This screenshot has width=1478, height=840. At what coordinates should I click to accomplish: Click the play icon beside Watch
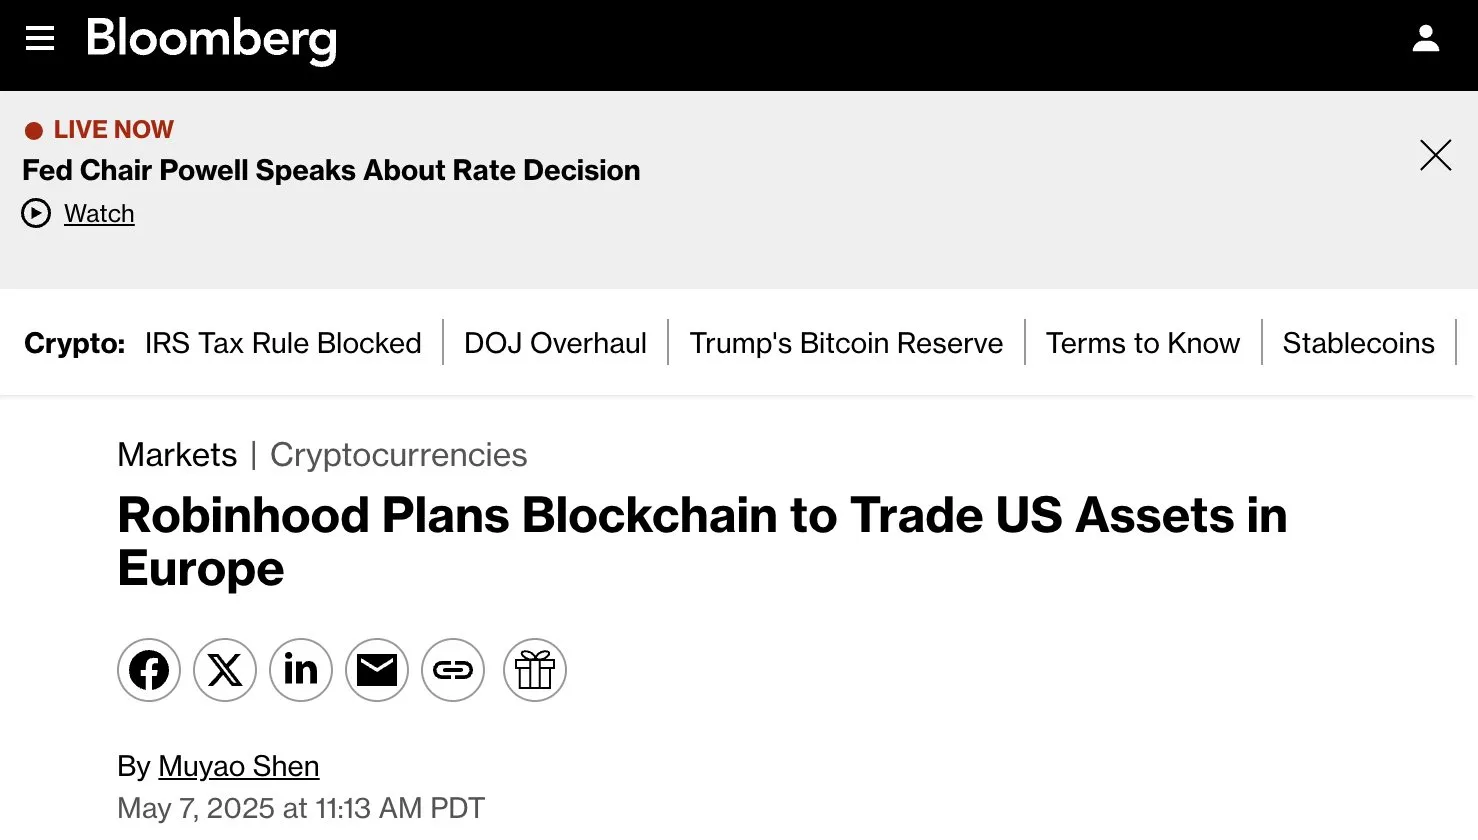tap(36, 214)
